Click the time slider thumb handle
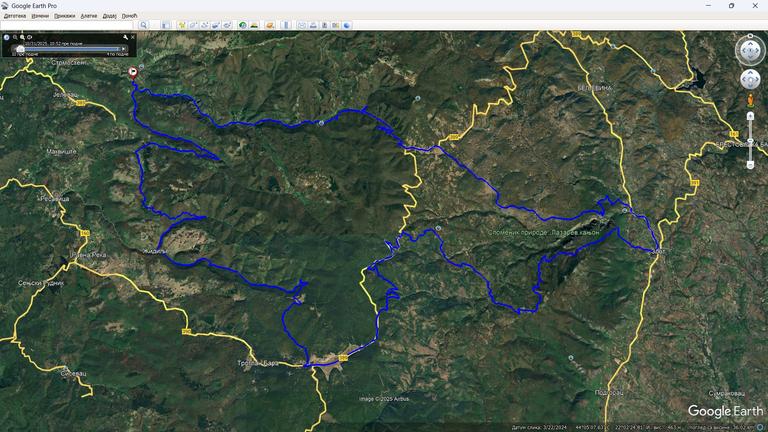This screenshot has height=432, width=768. [20, 49]
